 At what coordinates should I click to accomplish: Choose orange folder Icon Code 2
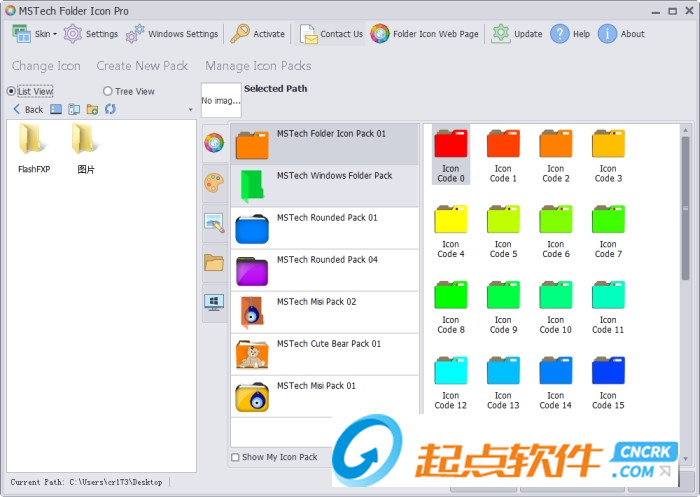pyautogui.click(x=556, y=155)
